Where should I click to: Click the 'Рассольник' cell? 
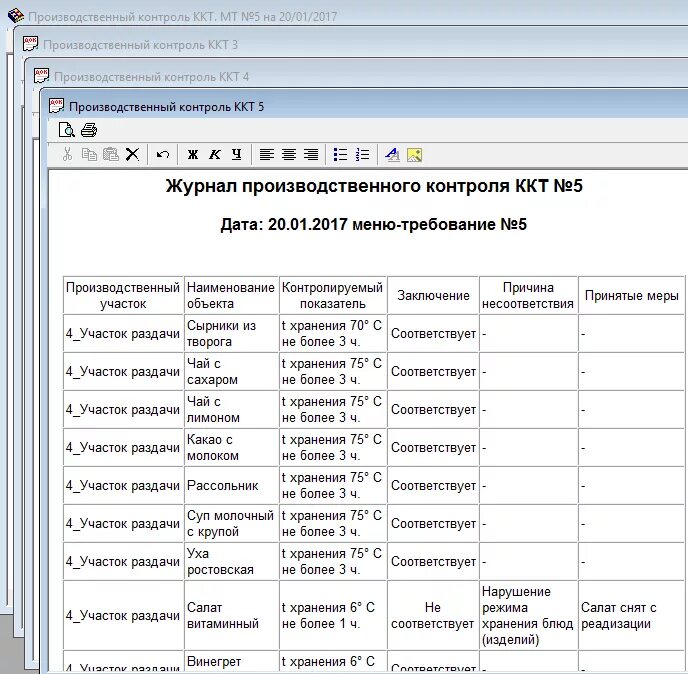click(231, 485)
